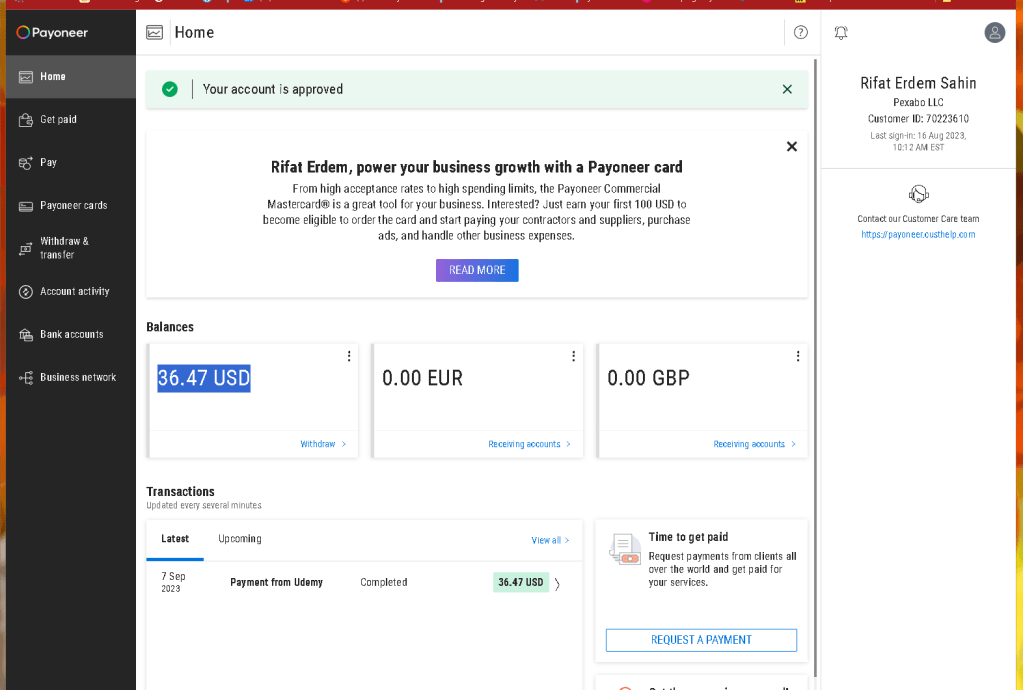Click the Bank accounts sidebar icon
The height and width of the screenshot is (690, 1023).
(x=25, y=335)
